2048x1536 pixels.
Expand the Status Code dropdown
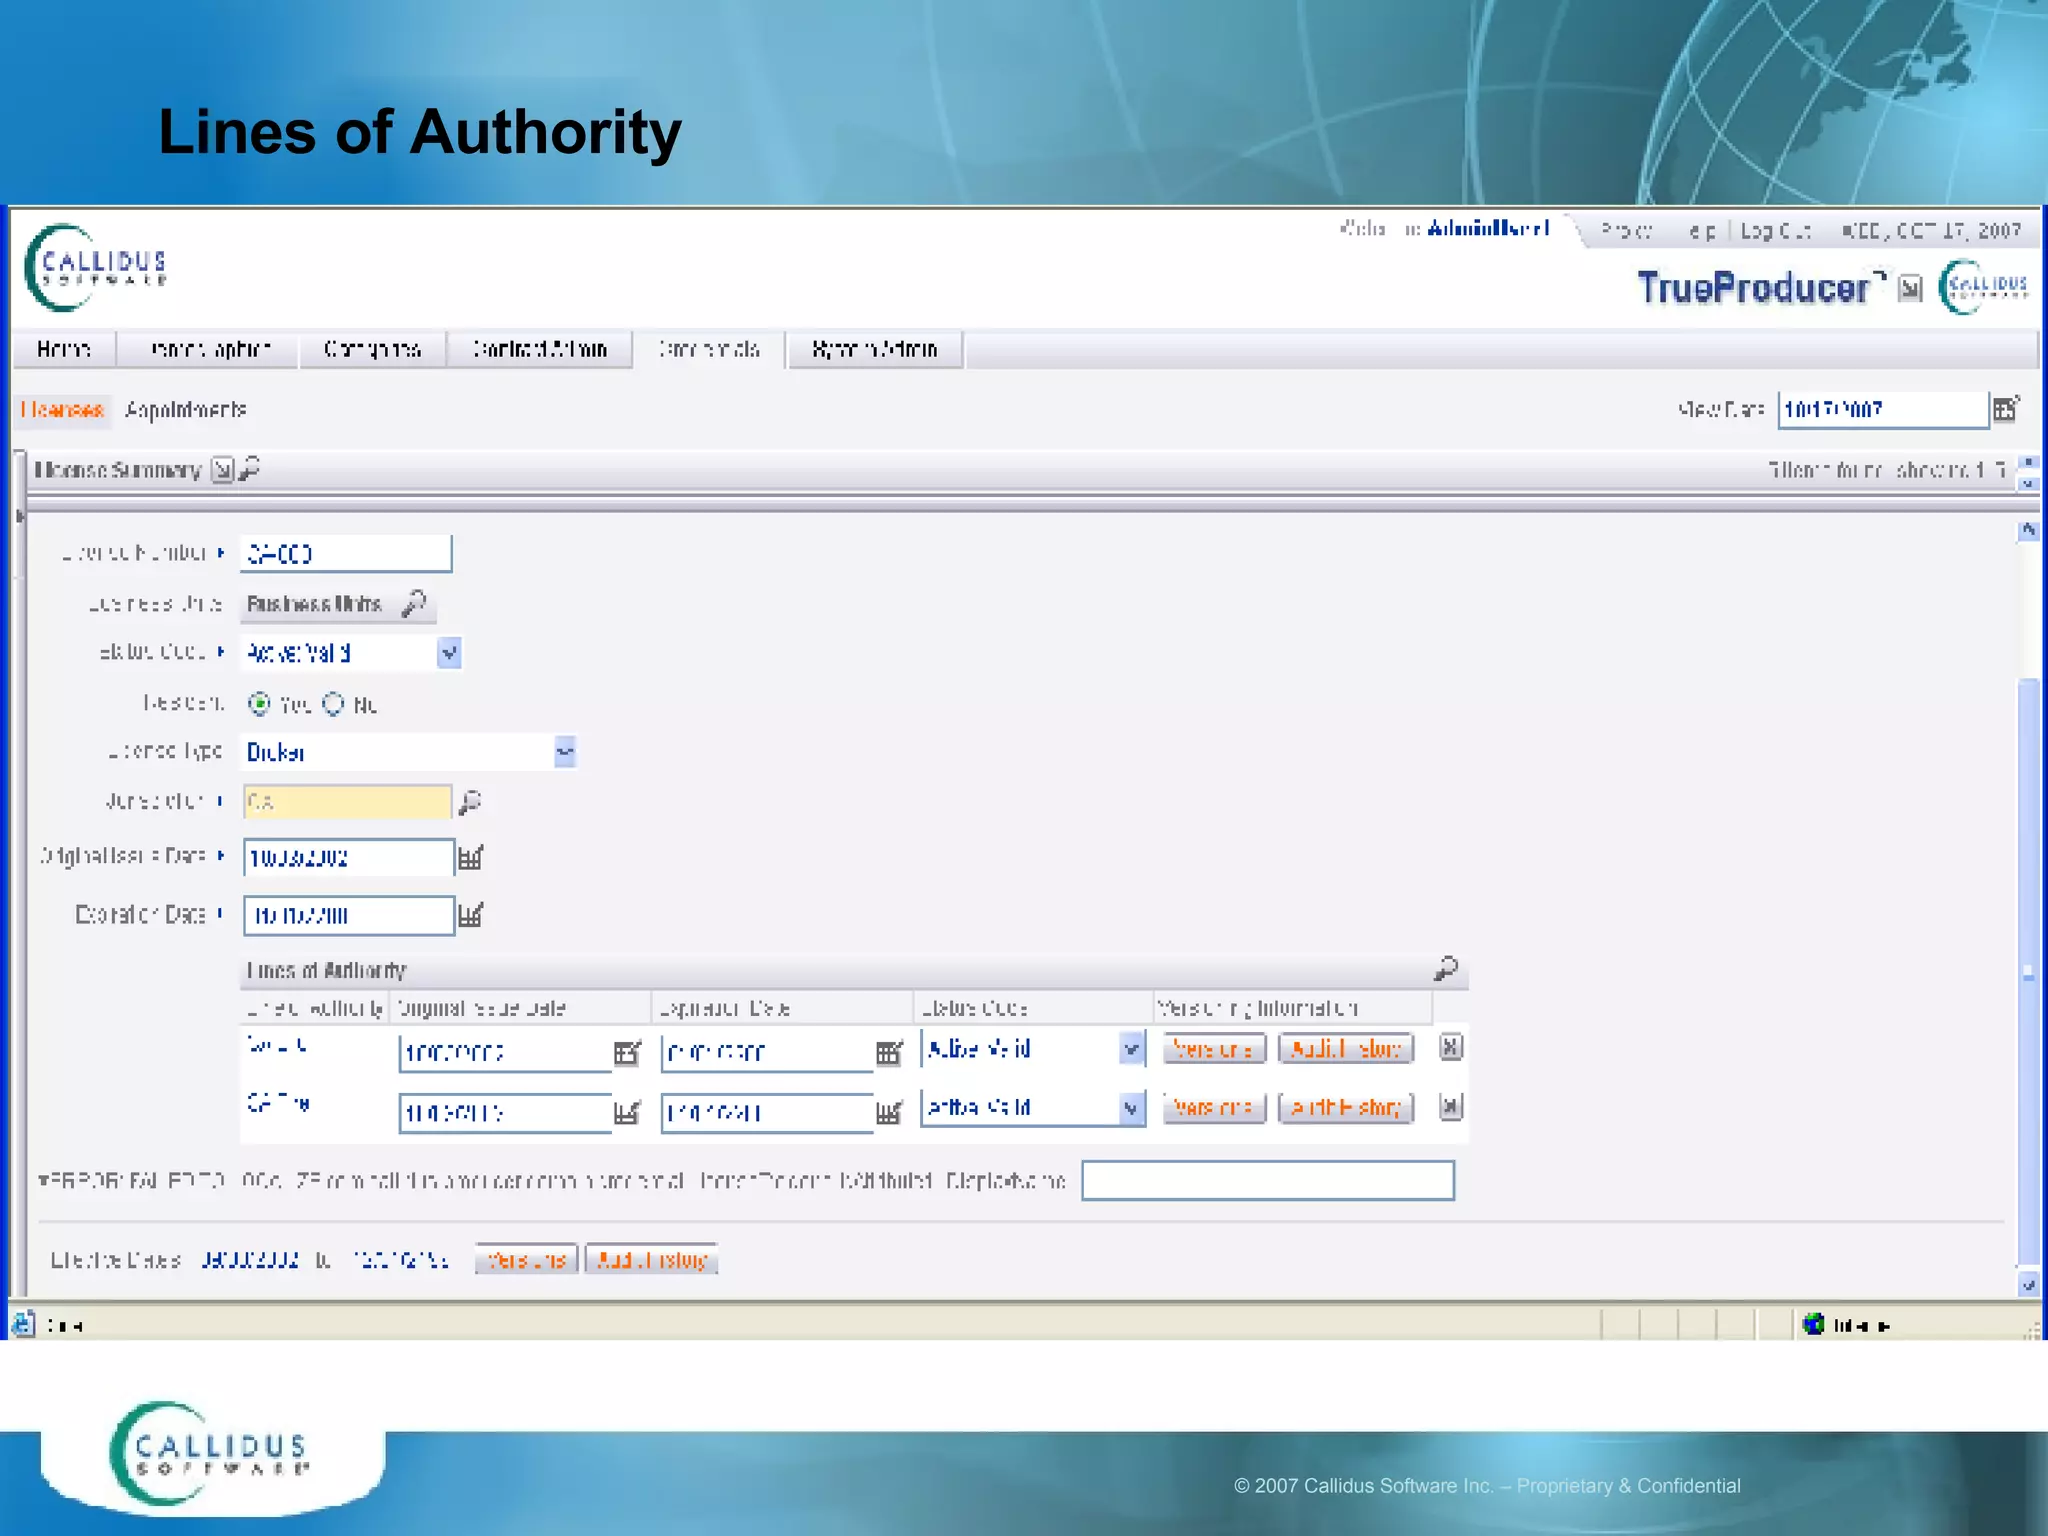[x=449, y=653]
